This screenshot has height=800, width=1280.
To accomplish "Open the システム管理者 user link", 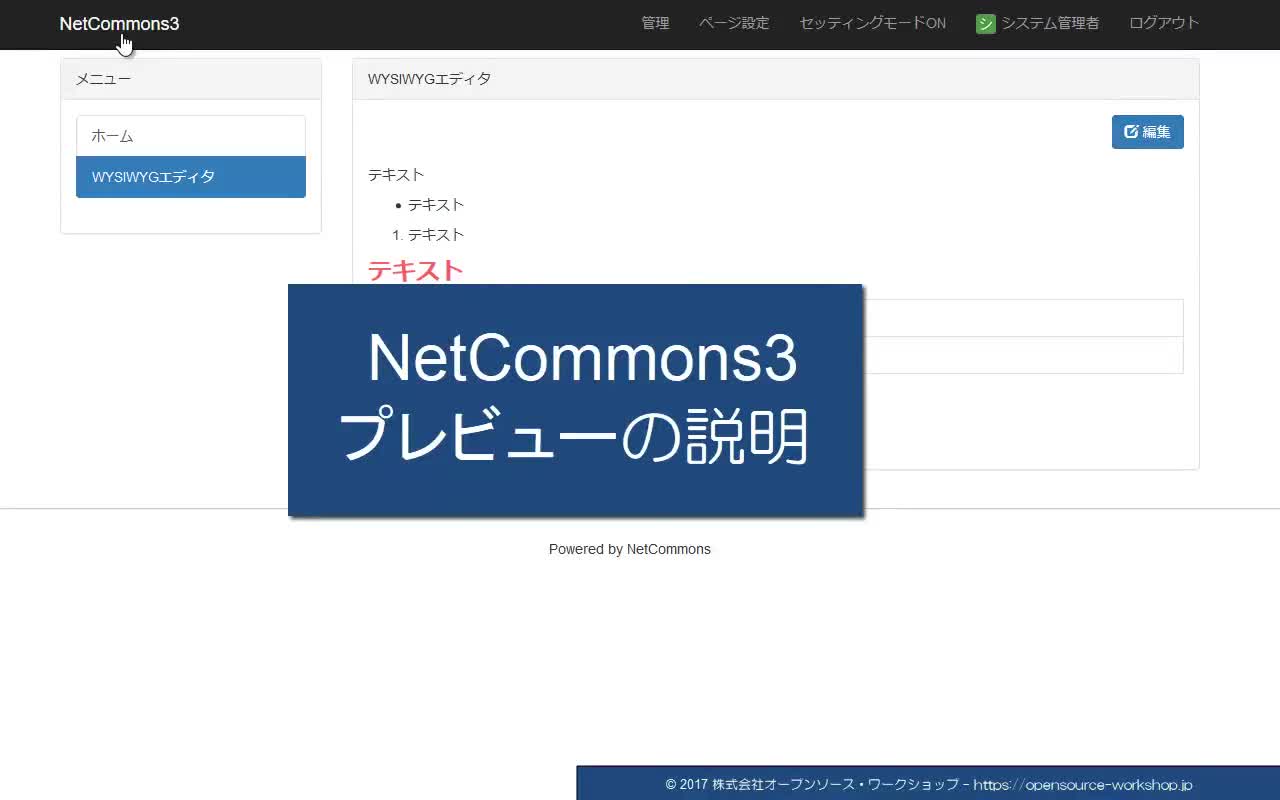I will [1050, 23].
